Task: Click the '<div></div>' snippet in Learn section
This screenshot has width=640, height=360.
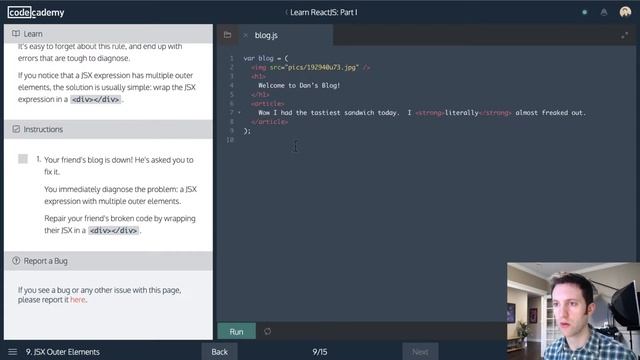Action: [x=96, y=99]
